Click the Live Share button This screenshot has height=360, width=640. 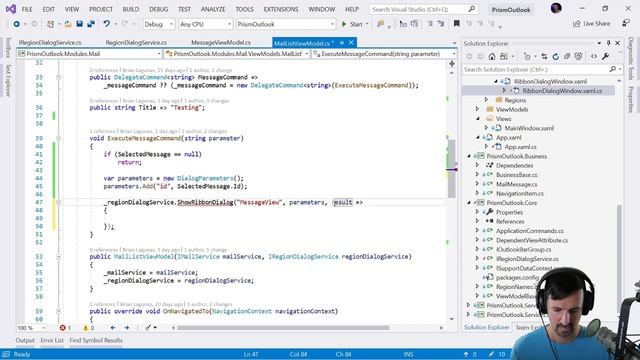(x=591, y=24)
